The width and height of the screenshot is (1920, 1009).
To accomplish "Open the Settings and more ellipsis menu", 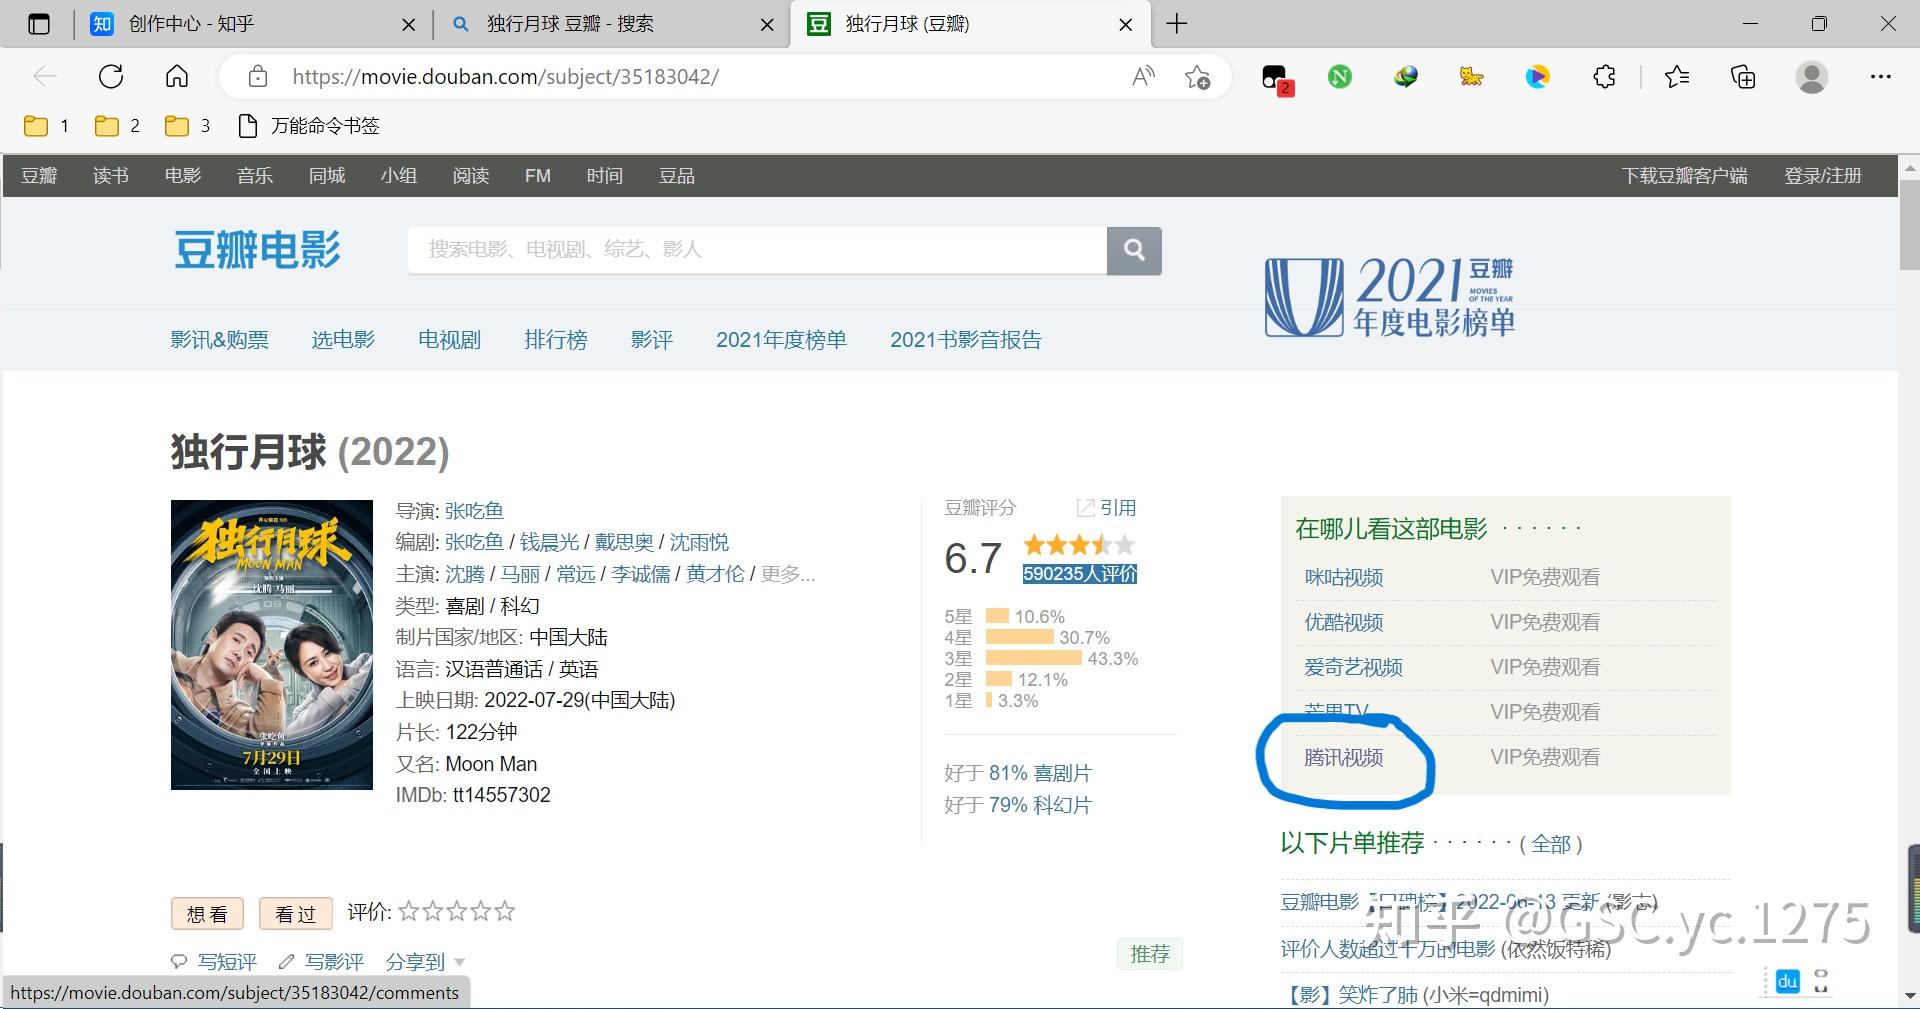I will click(x=1882, y=76).
